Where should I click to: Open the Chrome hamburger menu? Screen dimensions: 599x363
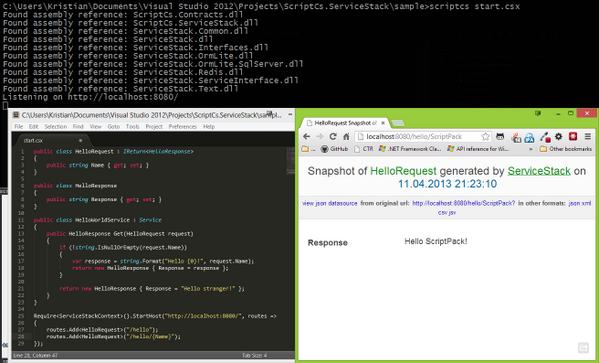point(588,136)
